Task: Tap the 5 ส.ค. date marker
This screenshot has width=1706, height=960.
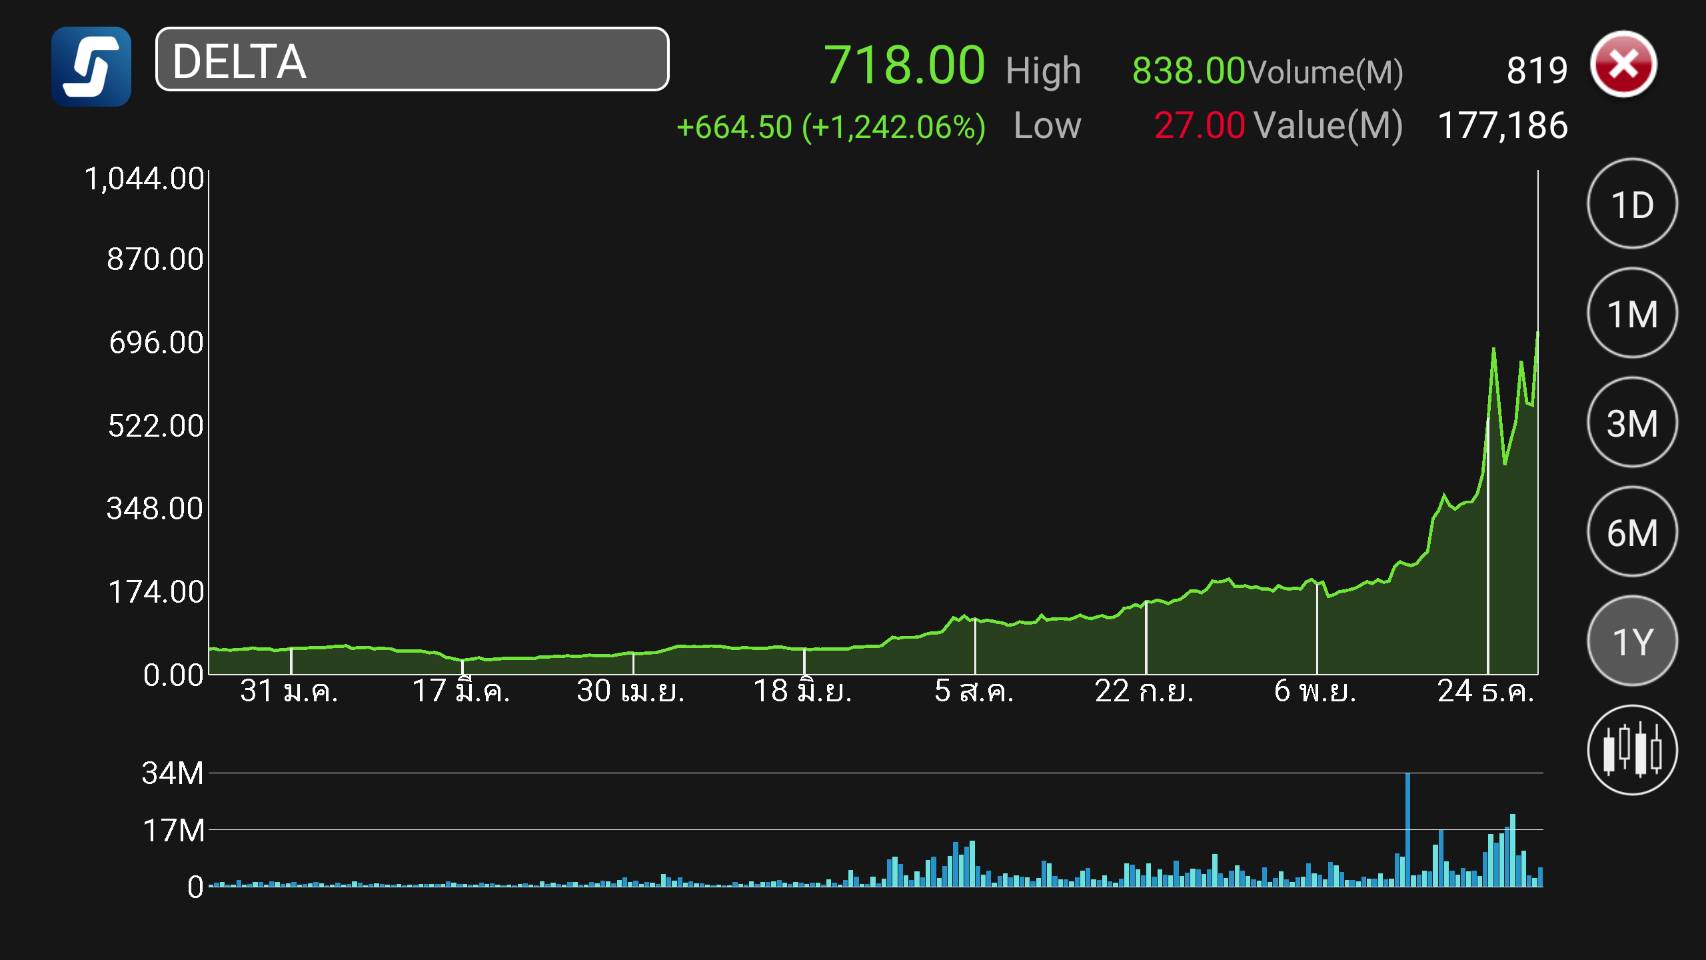Action: point(974,691)
